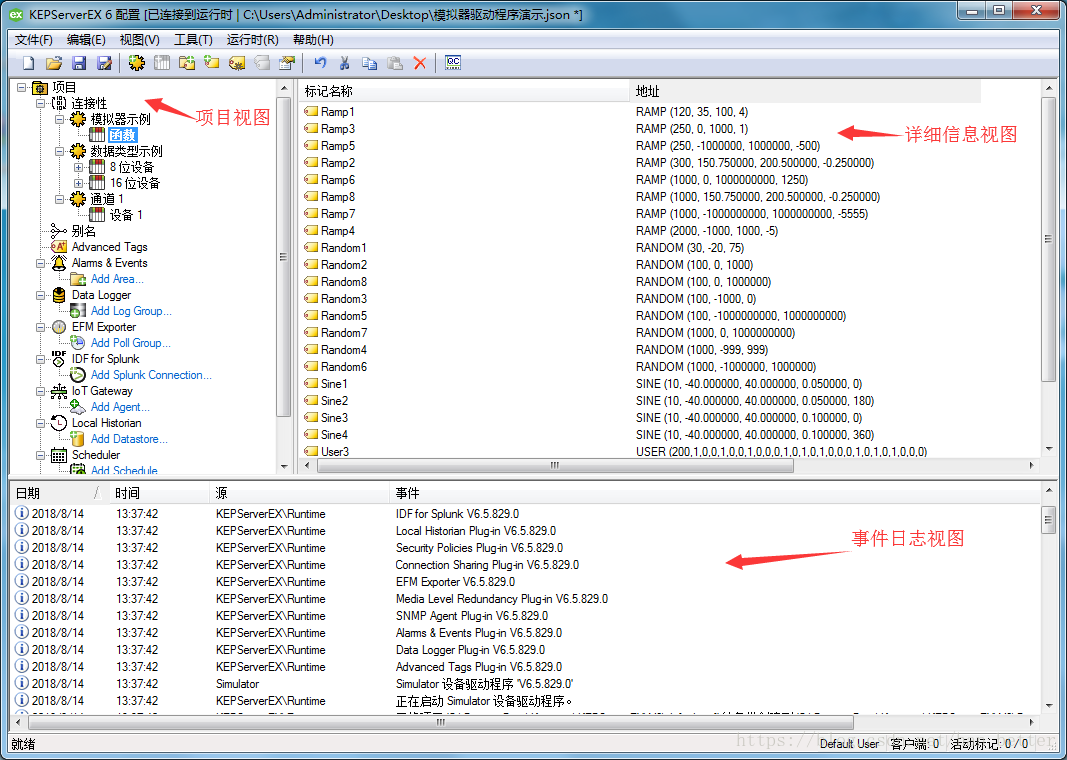The height and width of the screenshot is (760, 1067).
Task: Click the Paste clipboard icon
Action: point(395,63)
